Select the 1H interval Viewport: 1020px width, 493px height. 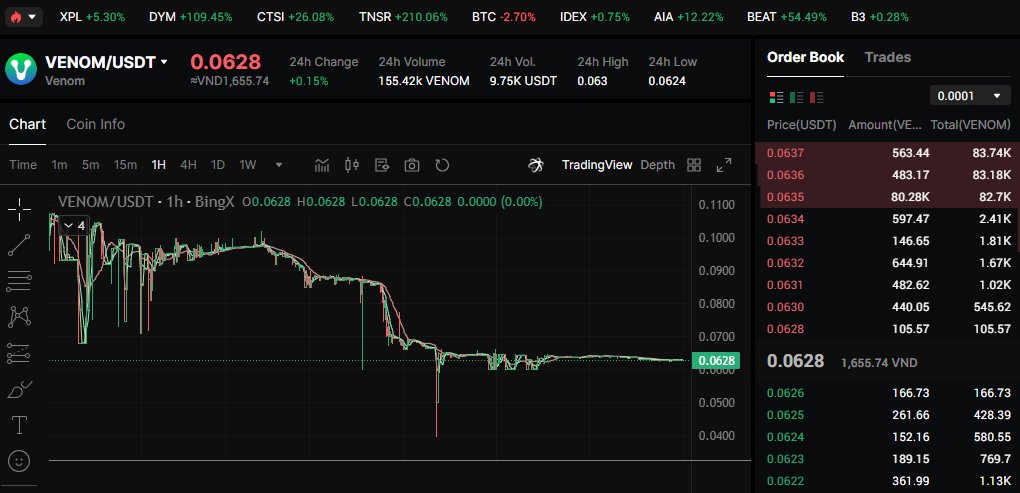(x=158, y=165)
